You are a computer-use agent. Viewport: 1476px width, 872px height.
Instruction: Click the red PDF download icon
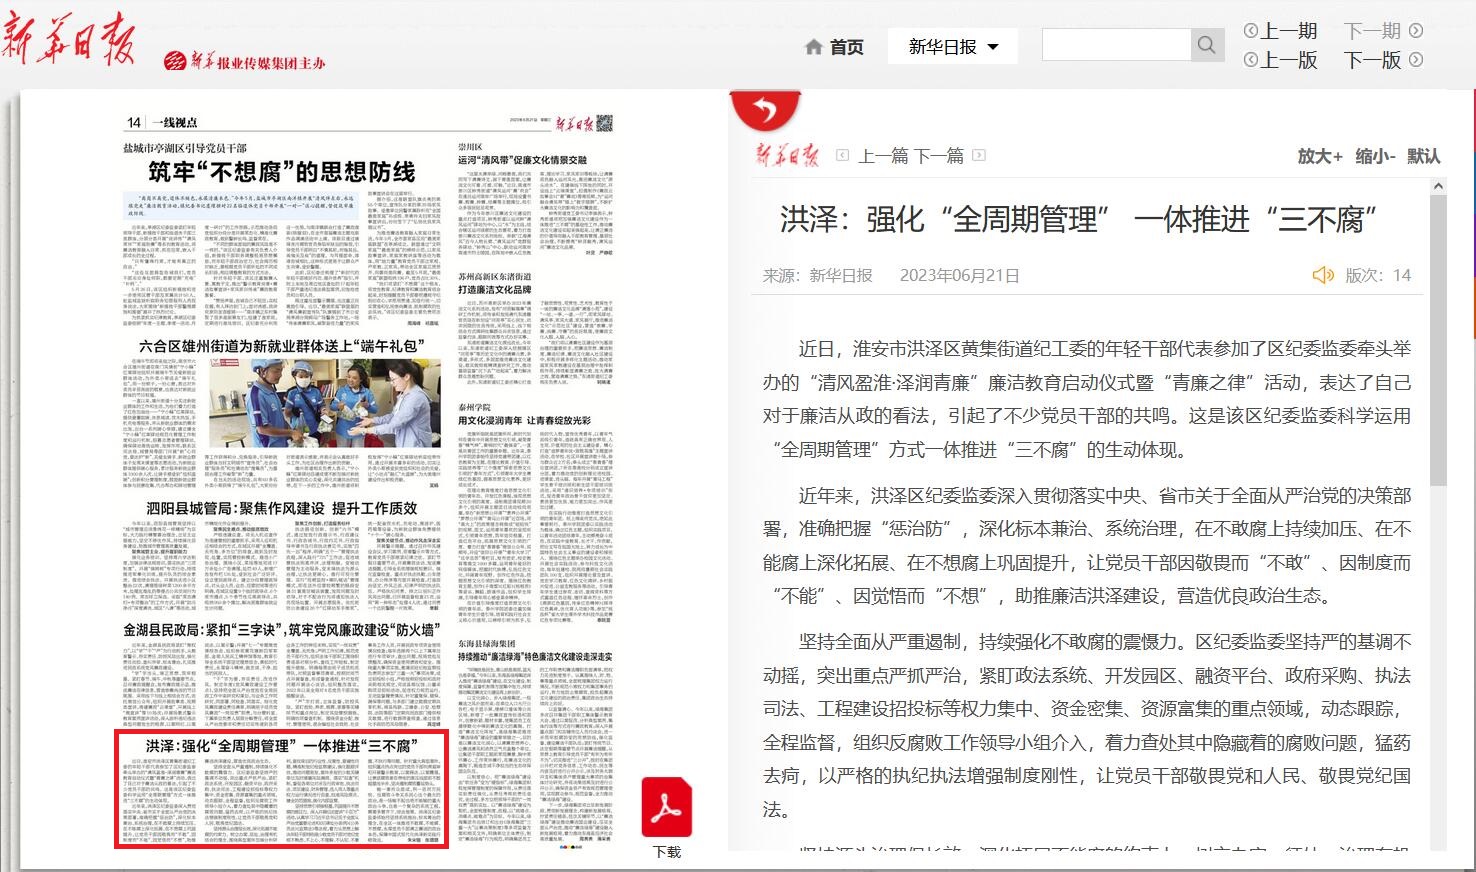point(667,807)
